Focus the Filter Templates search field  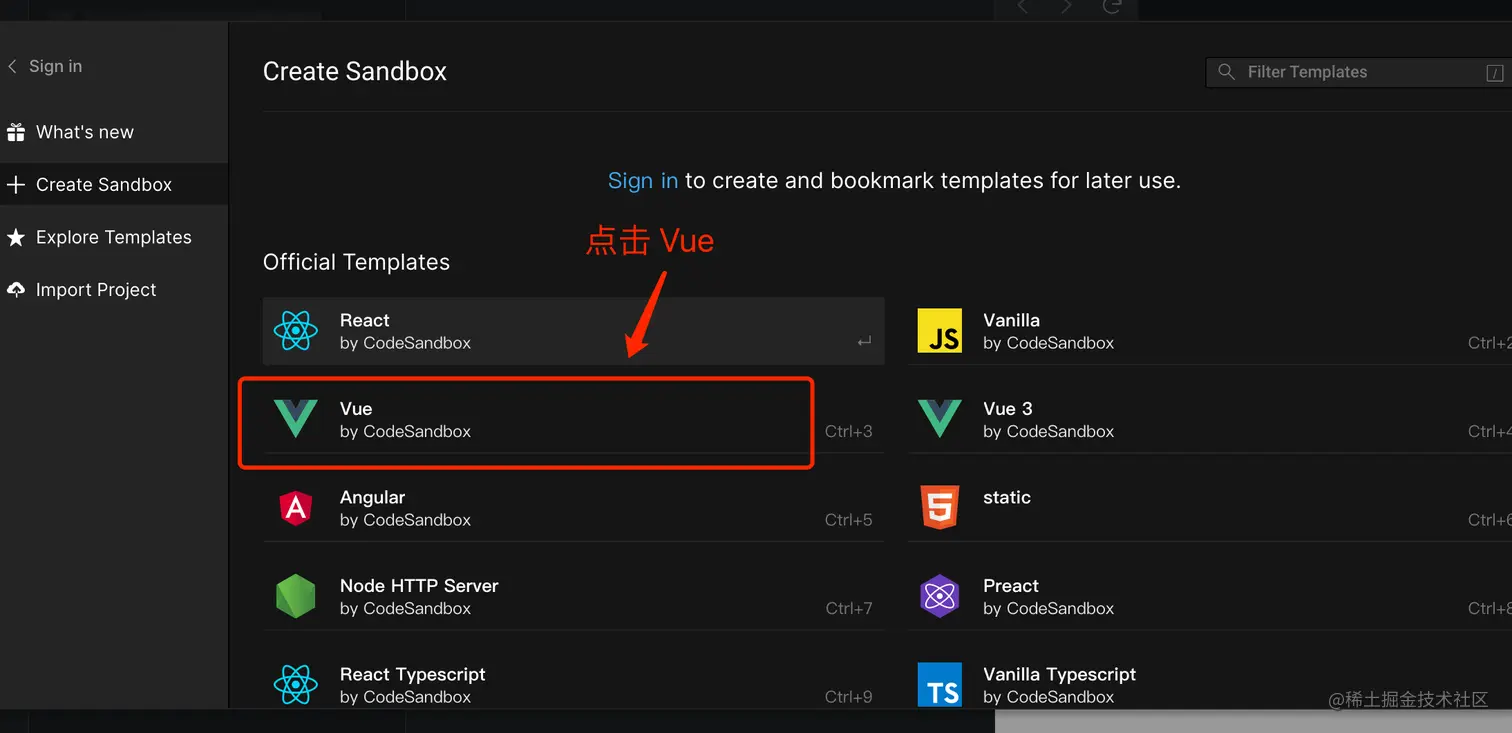(x=1360, y=72)
